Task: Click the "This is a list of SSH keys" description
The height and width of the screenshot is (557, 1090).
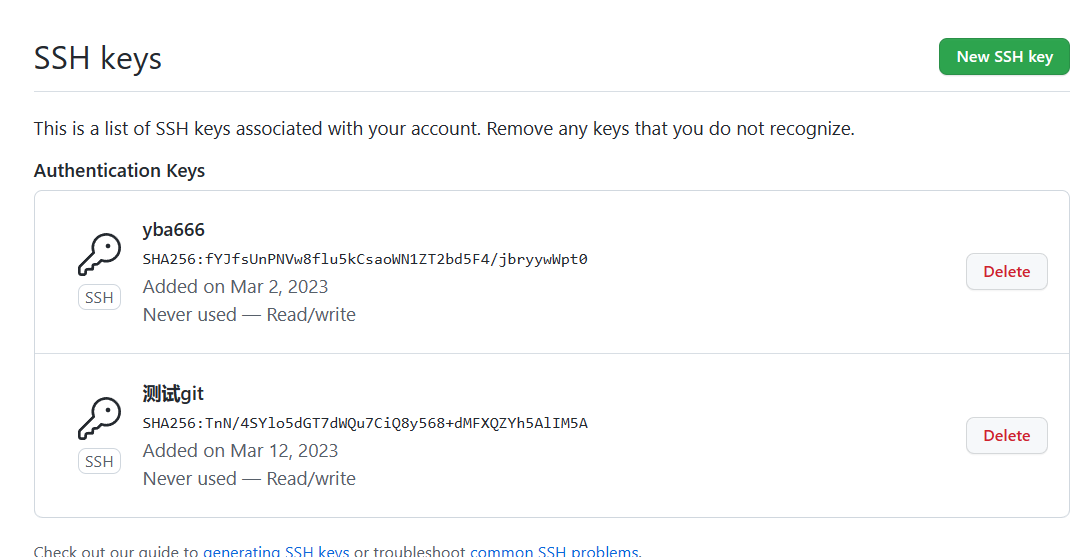Action: click(x=444, y=129)
